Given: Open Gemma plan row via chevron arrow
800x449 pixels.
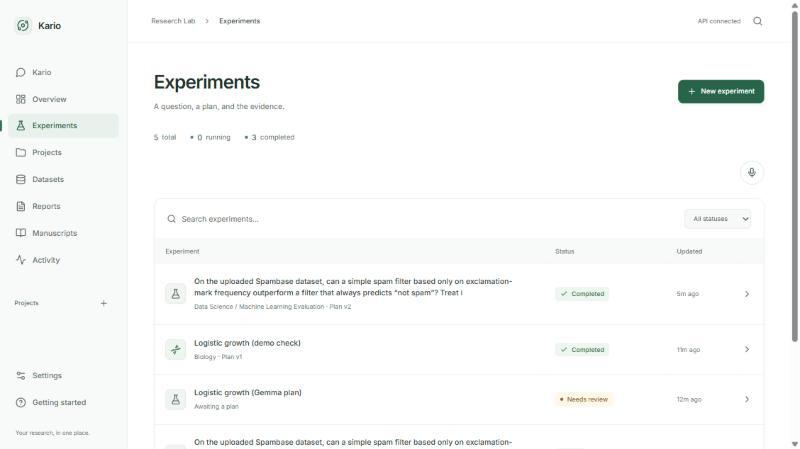Looking at the screenshot, I should click(746, 400).
